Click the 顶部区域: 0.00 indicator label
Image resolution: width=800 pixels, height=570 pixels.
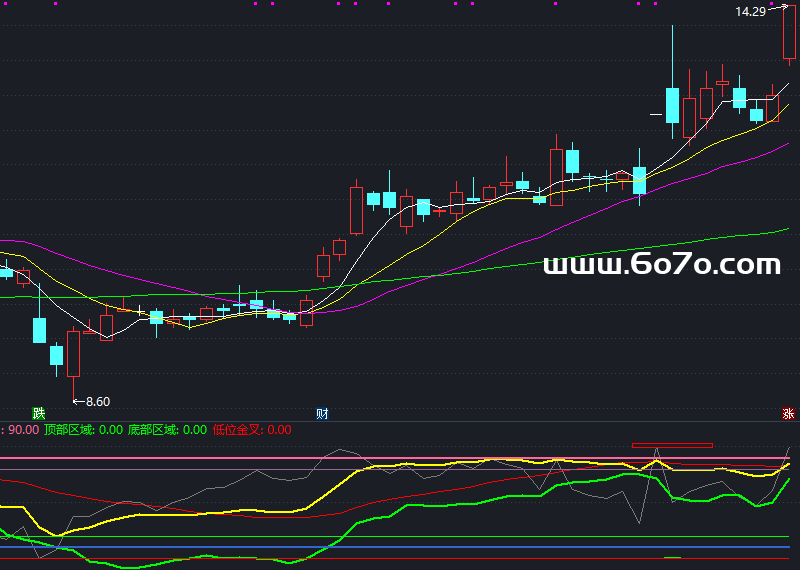84,430
